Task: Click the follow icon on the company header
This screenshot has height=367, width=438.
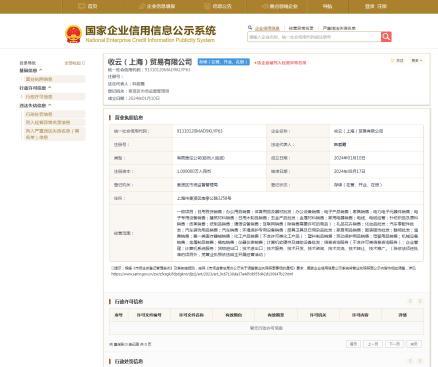Action: click(393, 60)
